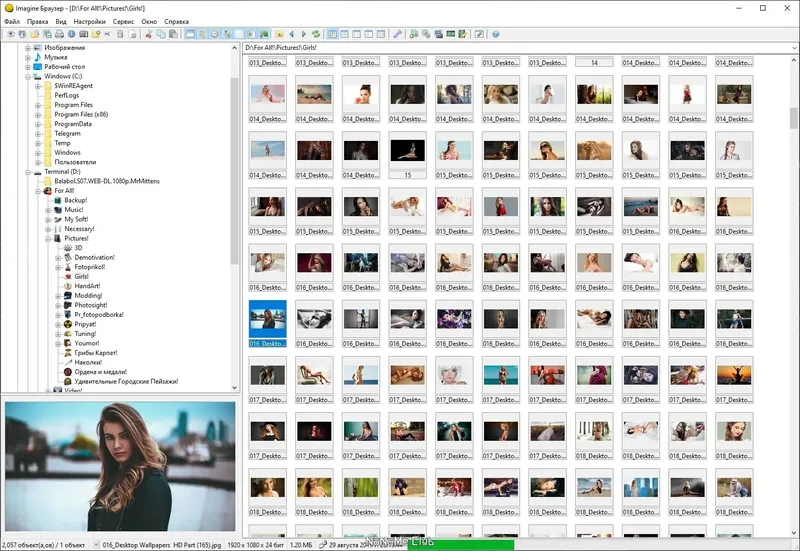
Task: Select the Photosight! folder in tree
Action: pos(91,305)
